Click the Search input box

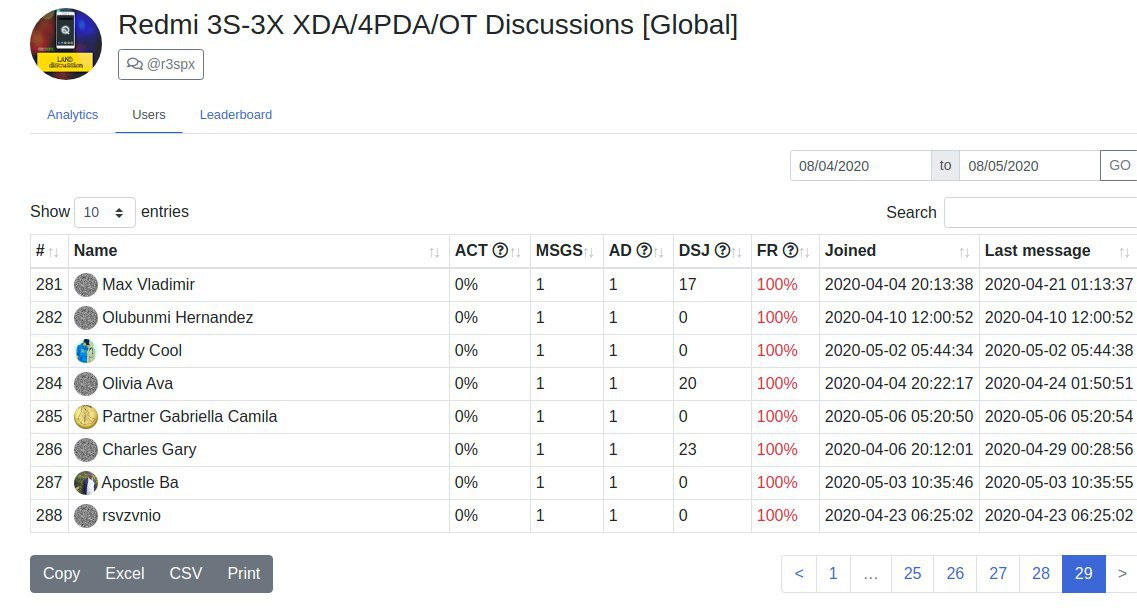click(x=1041, y=212)
